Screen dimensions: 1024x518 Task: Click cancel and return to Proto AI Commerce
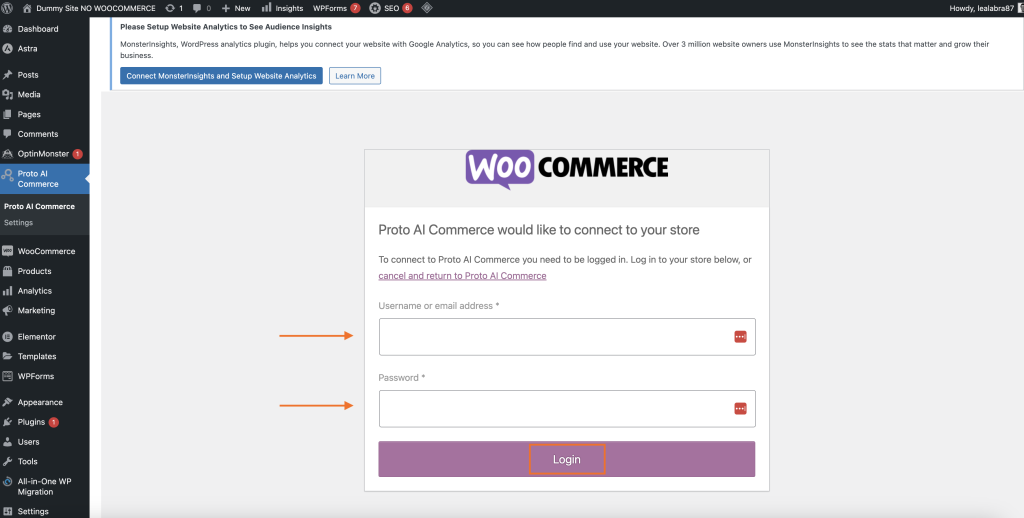tap(462, 276)
